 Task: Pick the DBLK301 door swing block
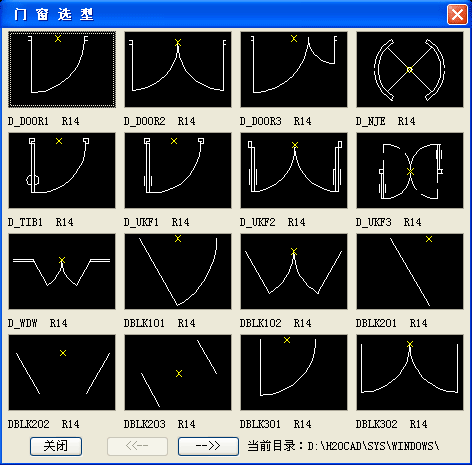tap(294, 372)
